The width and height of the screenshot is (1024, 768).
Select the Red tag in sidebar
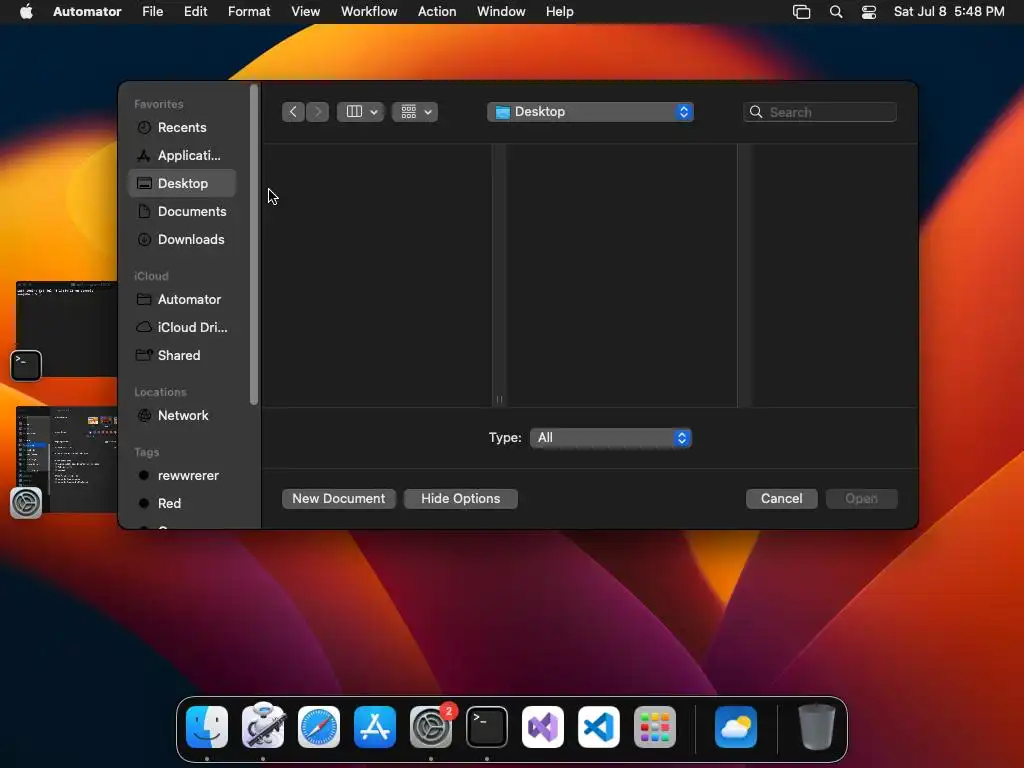[182, 504]
